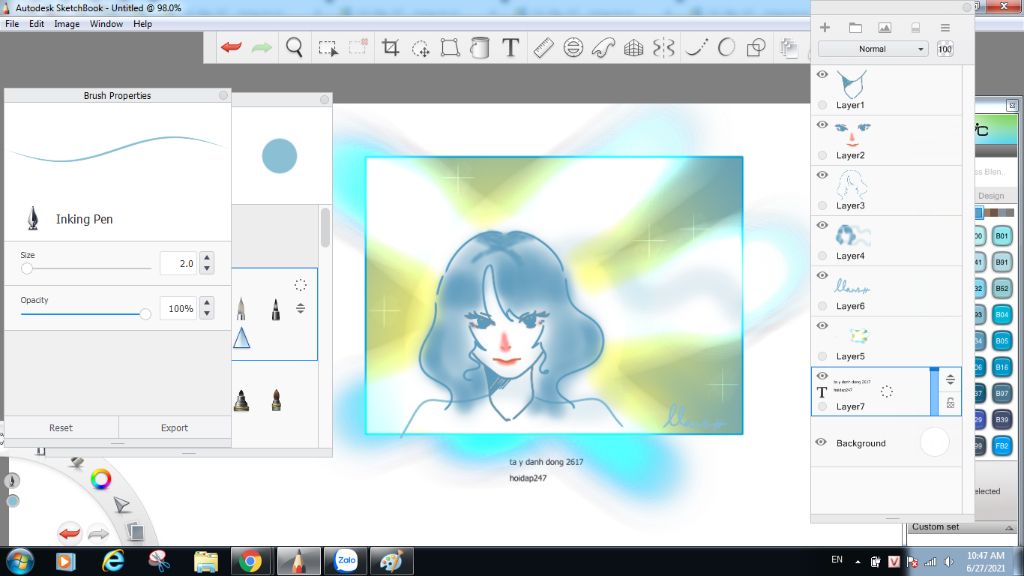1024x576 pixels.
Task: Add an image layer in layer panel
Action: [x=884, y=27]
